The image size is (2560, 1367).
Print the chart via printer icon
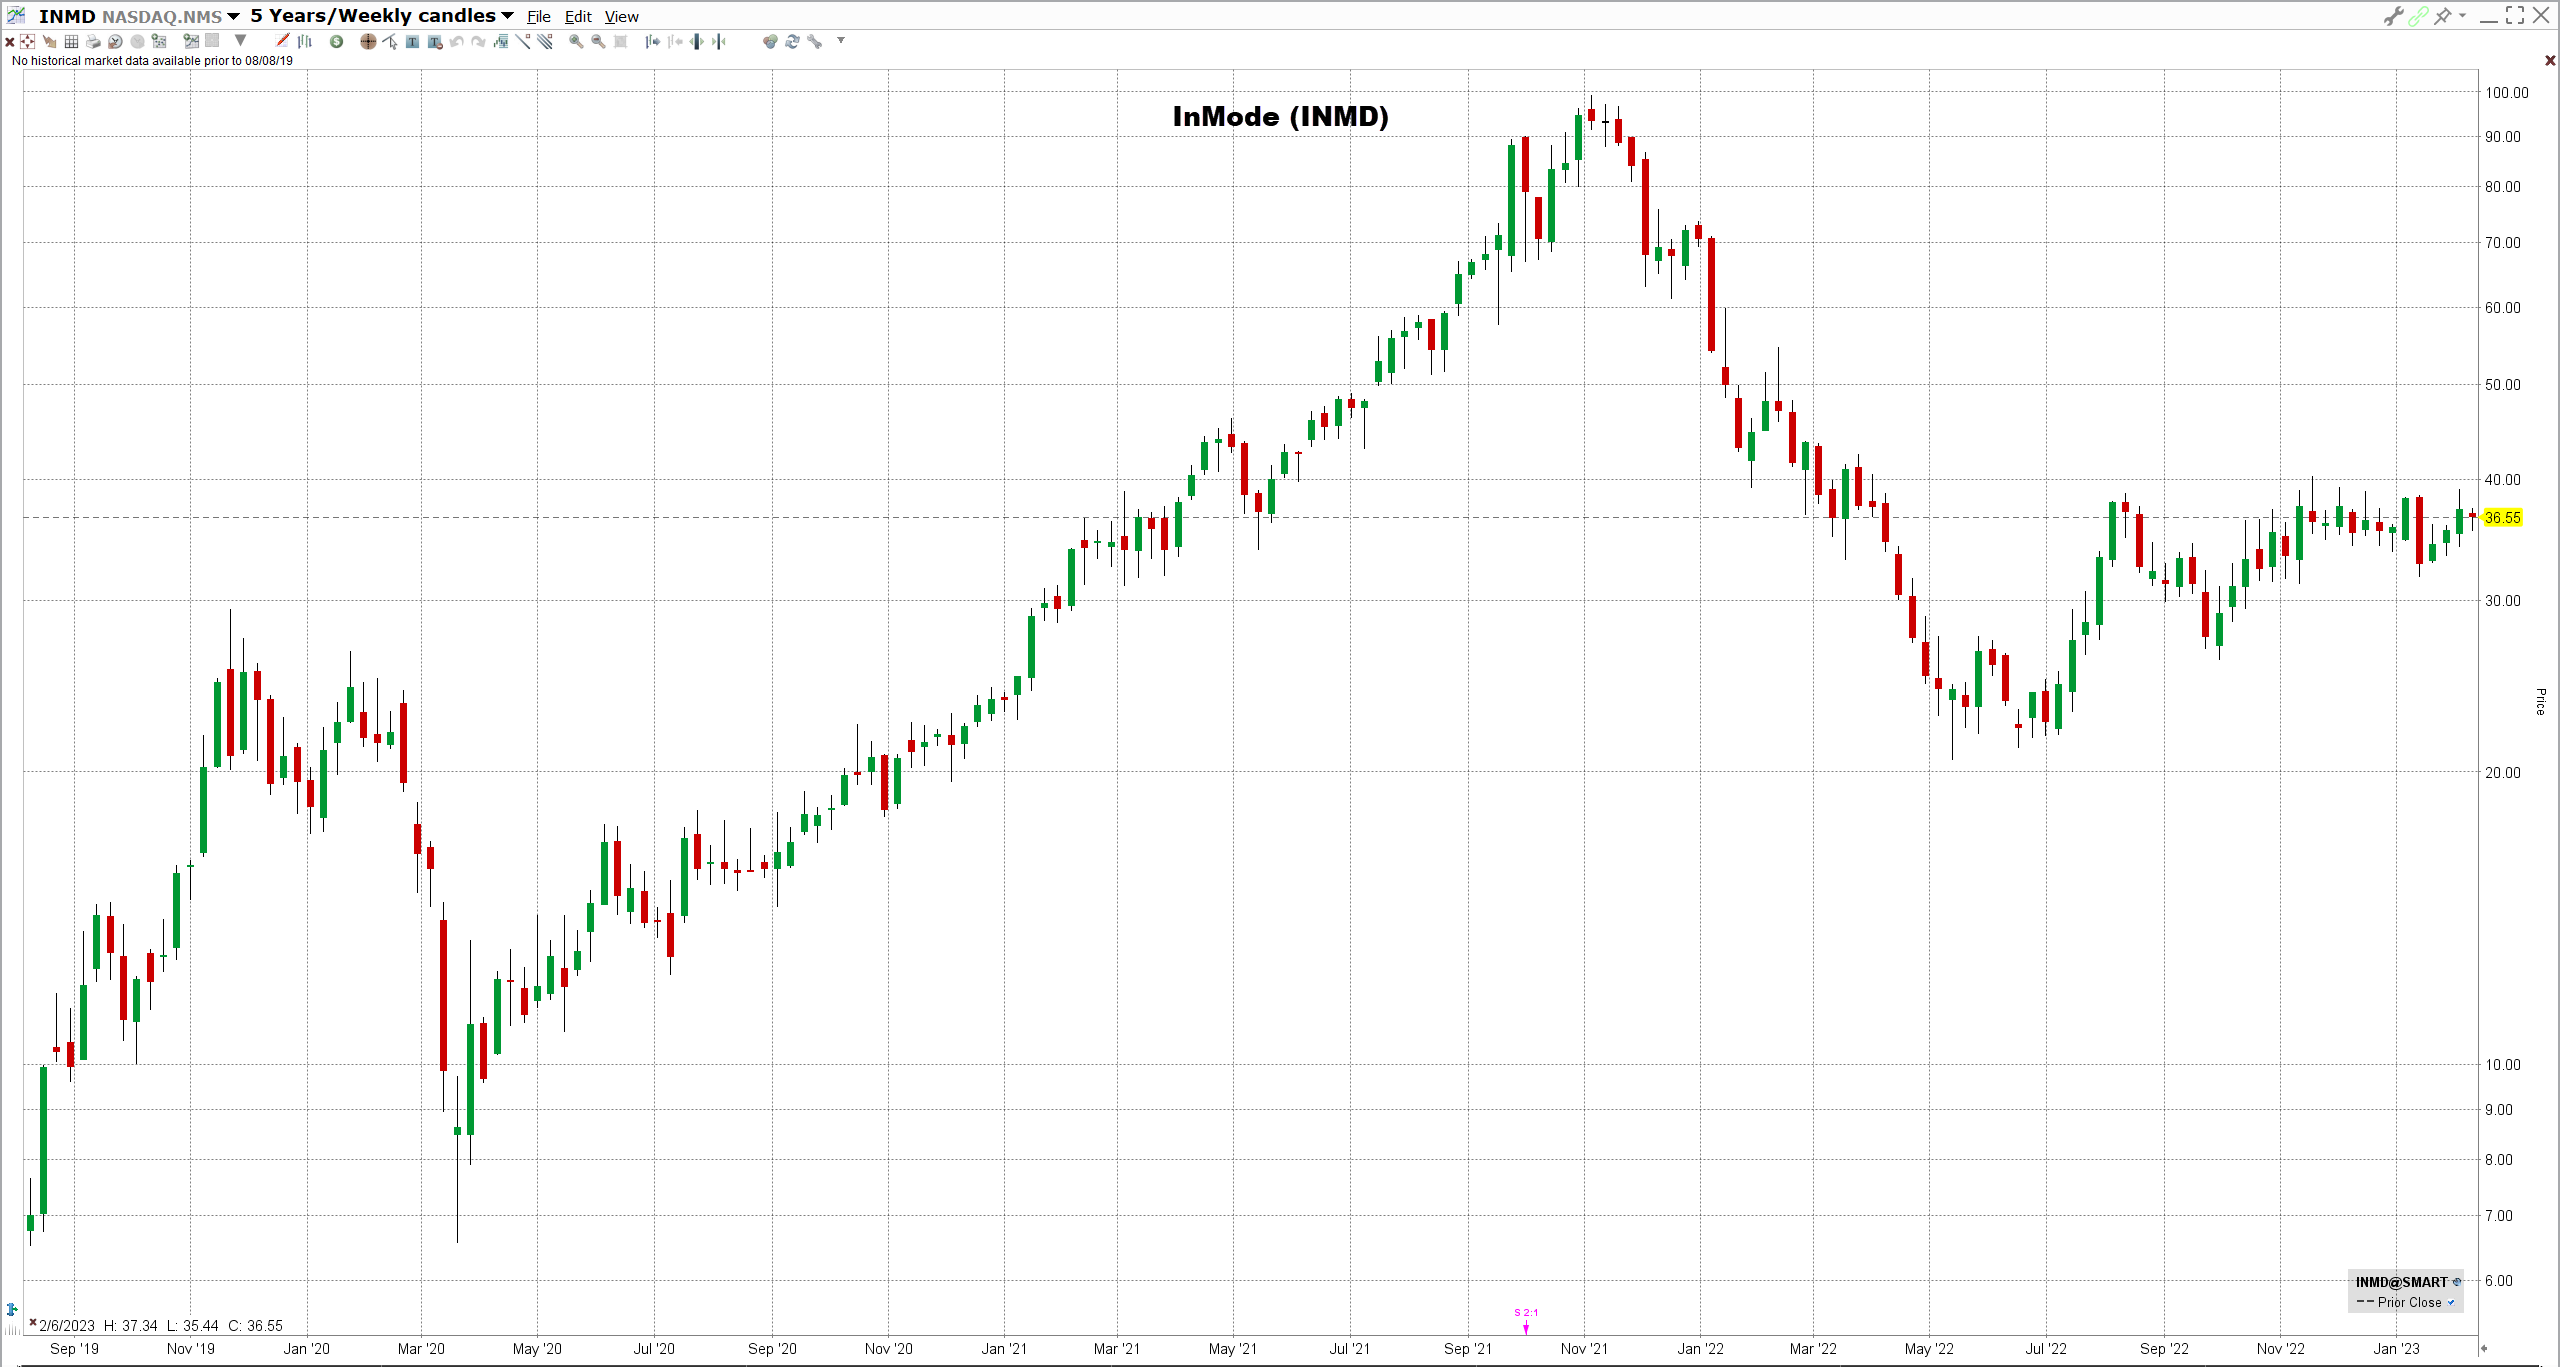93,42
